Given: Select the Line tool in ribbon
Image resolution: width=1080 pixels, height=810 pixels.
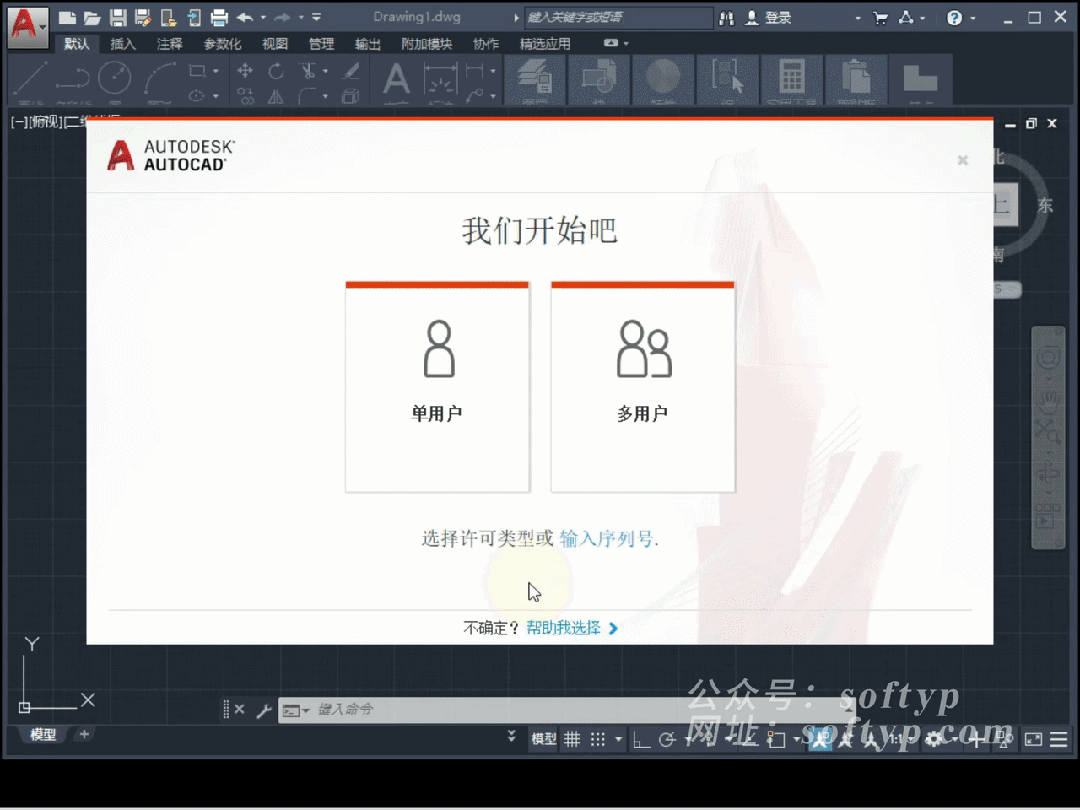Looking at the screenshot, I should (31, 77).
